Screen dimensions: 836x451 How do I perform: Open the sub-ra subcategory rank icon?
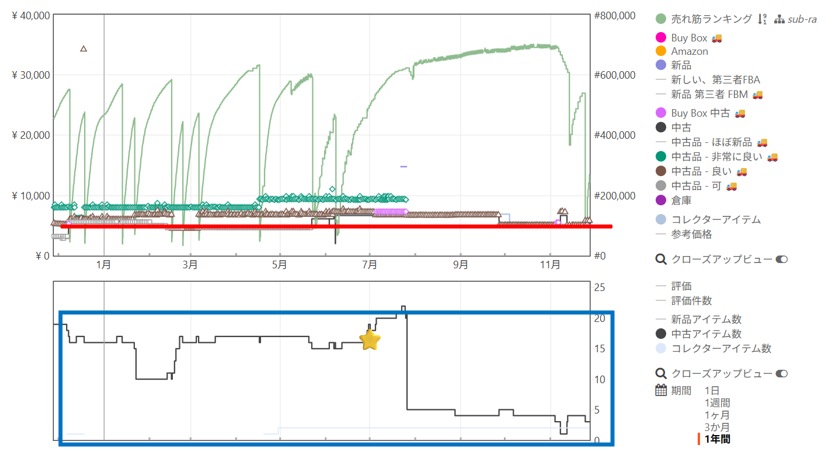point(779,19)
